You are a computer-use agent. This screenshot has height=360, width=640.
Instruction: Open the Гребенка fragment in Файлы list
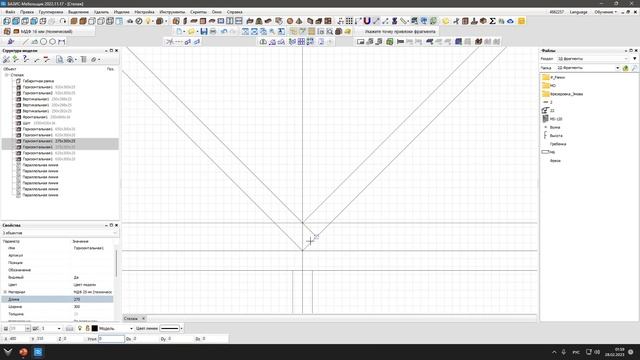coord(558,144)
